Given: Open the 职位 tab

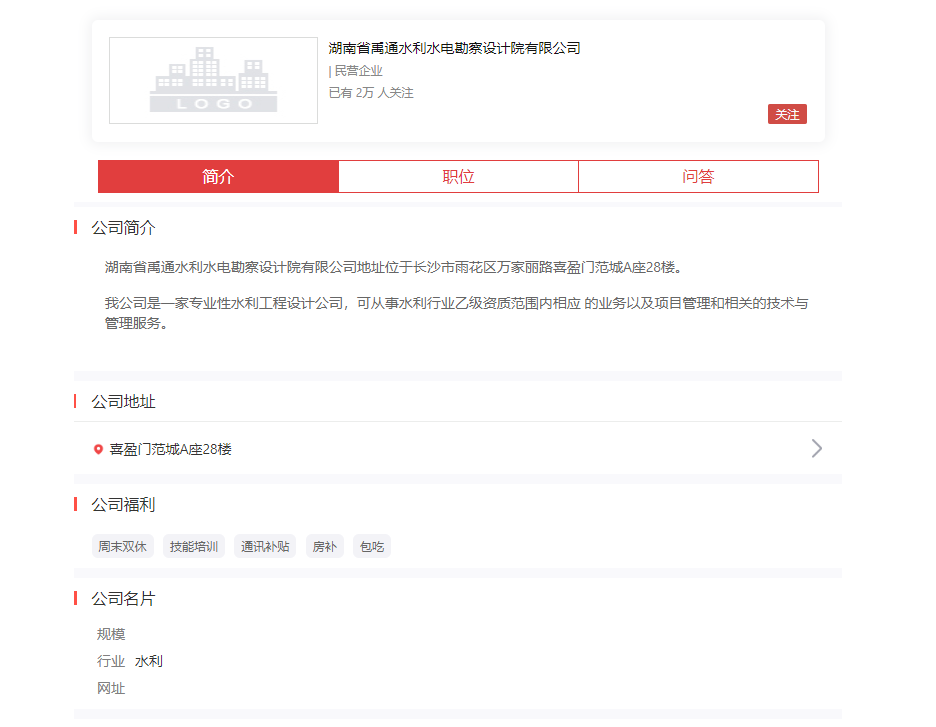Looking at the screenshot, I should (x=458, y=177).
